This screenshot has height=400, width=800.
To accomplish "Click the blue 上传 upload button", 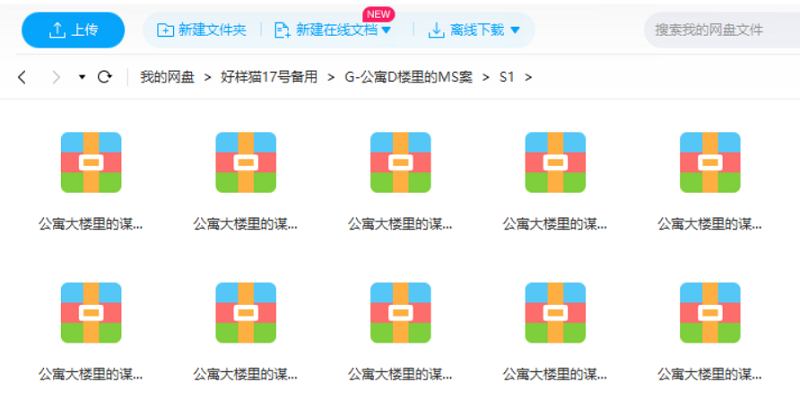I will click(73, 30).
